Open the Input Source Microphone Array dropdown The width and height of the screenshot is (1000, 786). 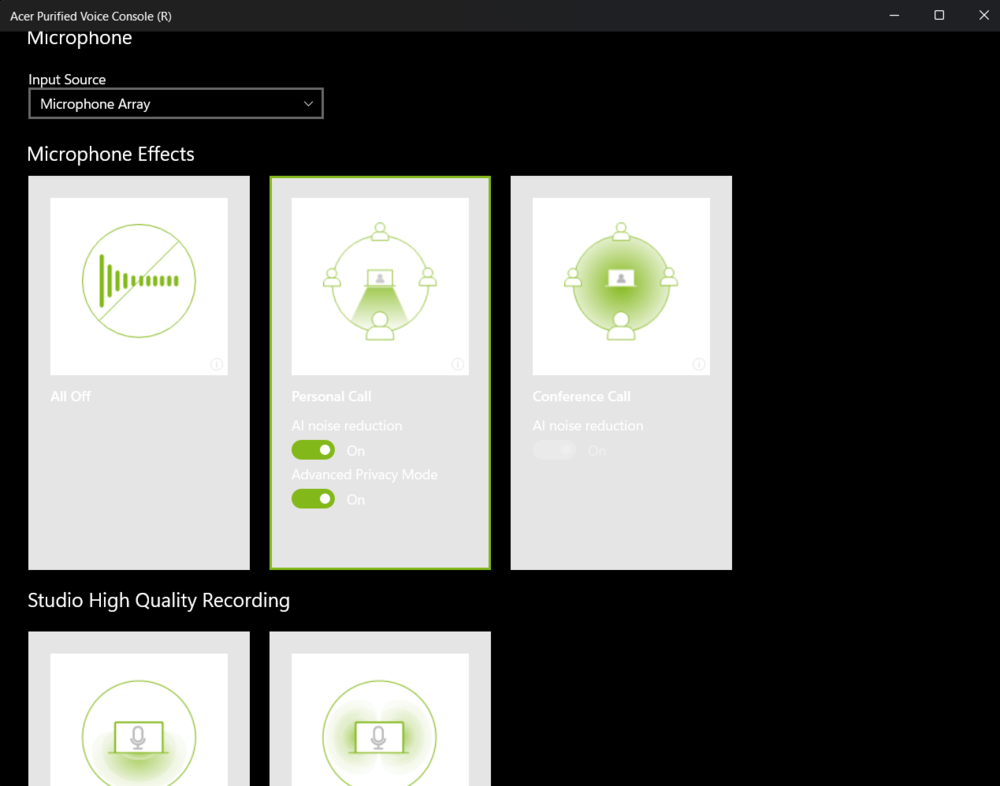coord(176,103)
